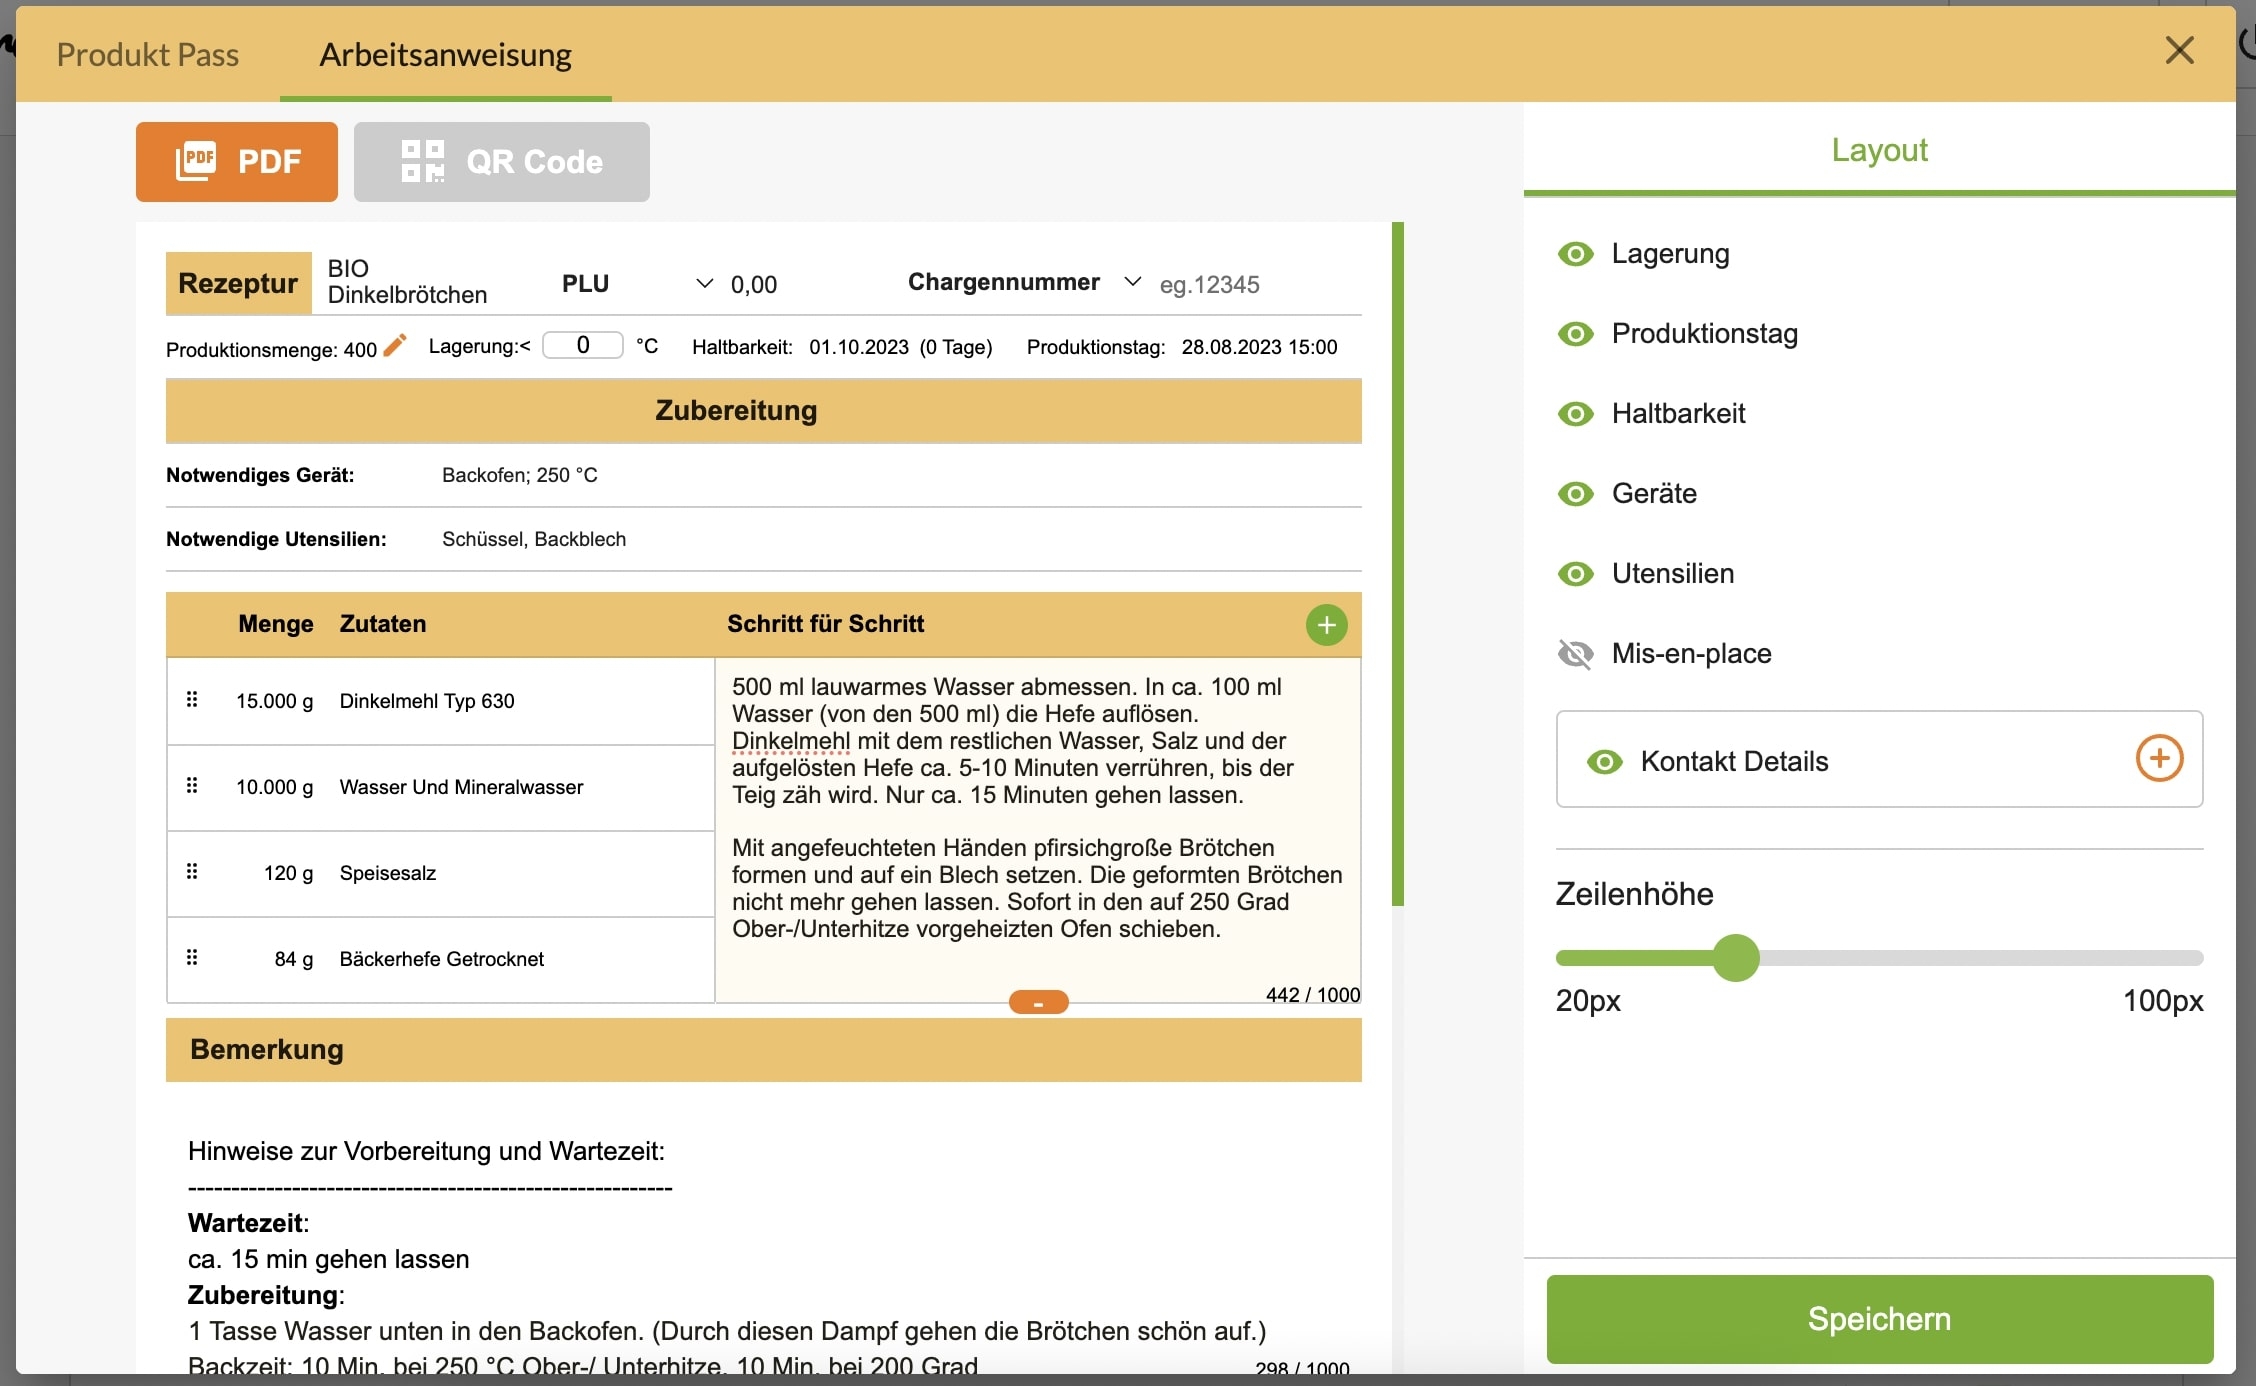The height and width of the screenshot is (1386, 2256).
Task: Toggle visibility of Haltbarkeit
Action: tap(1576, 414)
